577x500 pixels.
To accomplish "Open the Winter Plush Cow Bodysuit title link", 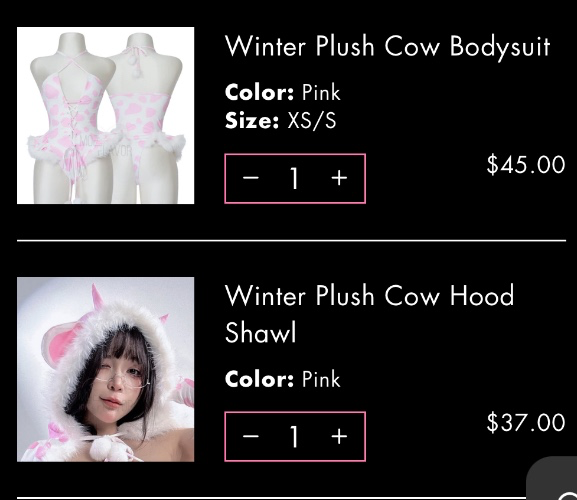I will click(x=387, y=47).
